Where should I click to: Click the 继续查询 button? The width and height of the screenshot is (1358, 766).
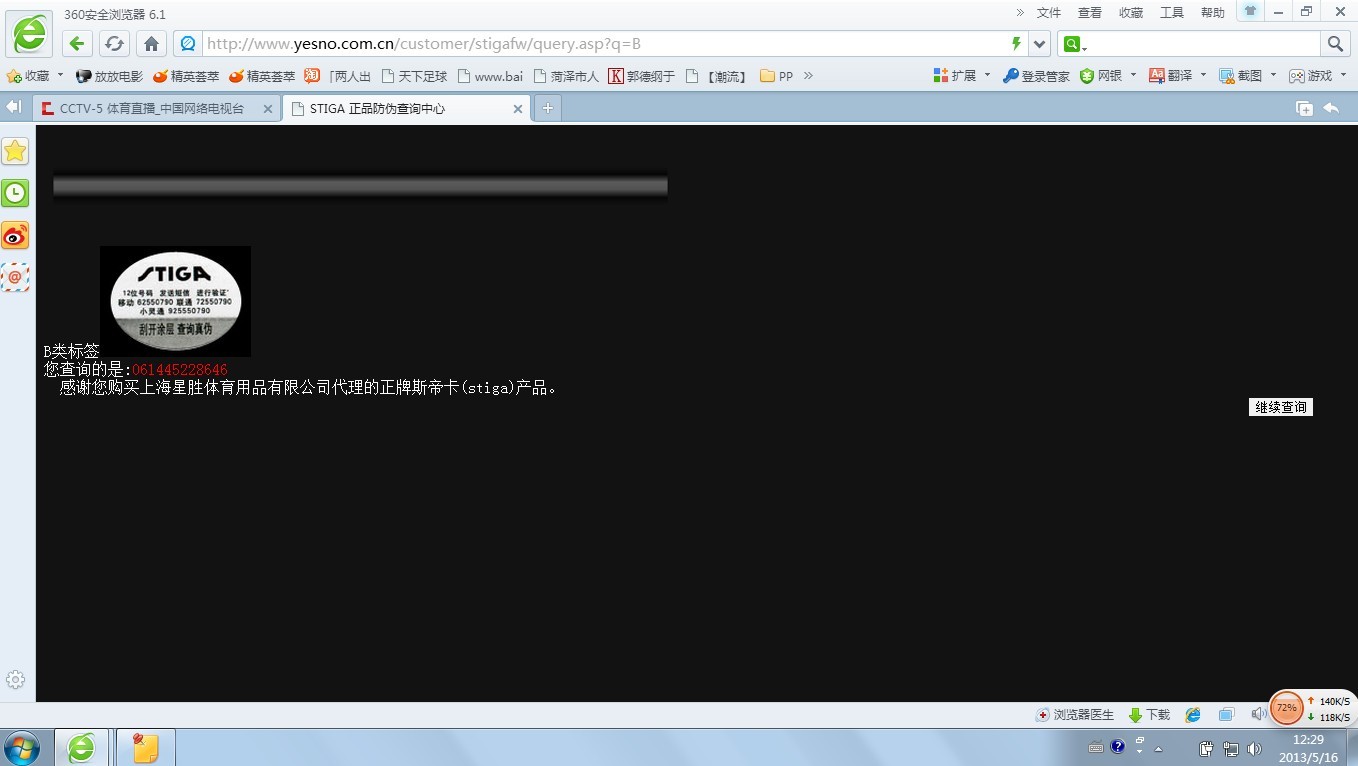pos(1280,407)
